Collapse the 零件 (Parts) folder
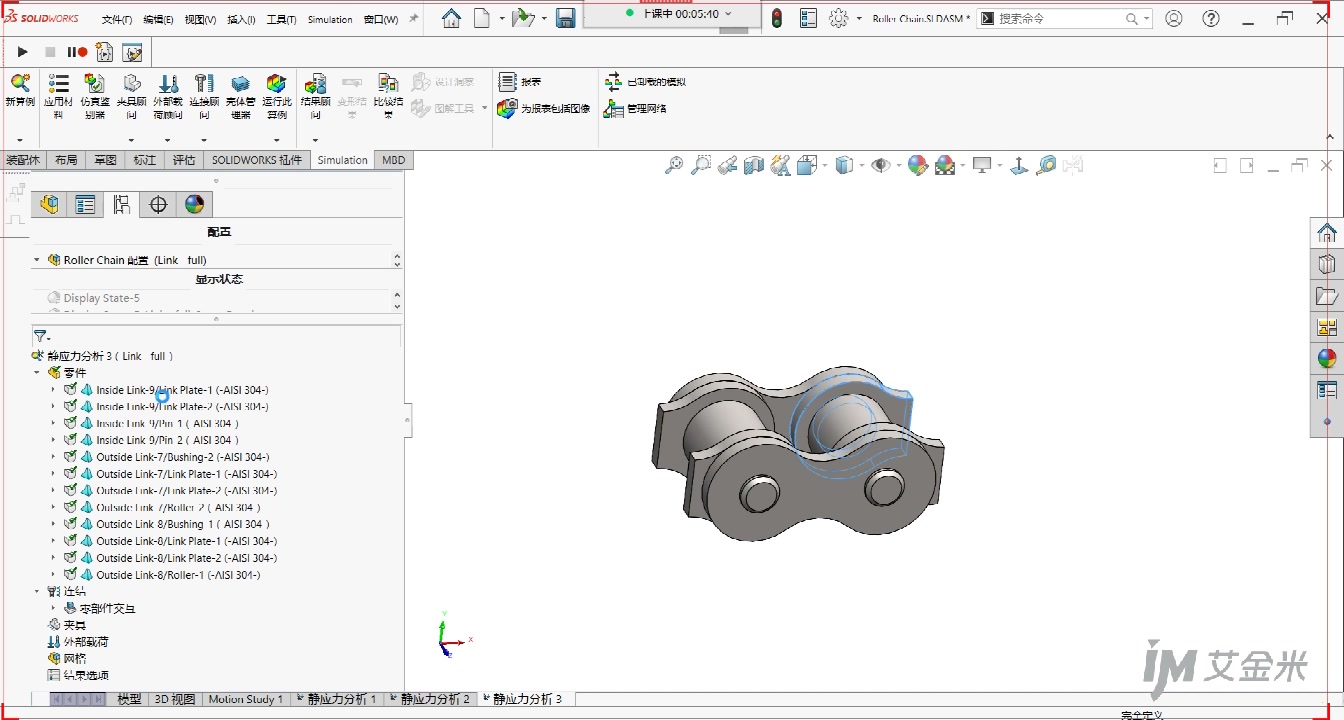This screenshot has width=1344, height=720. 37,373
